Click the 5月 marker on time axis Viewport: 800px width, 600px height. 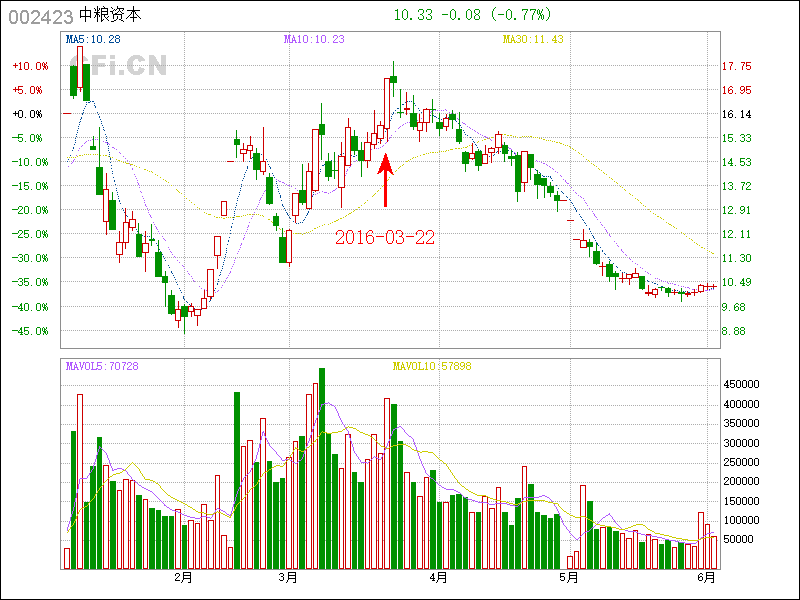pyautogui.click(x=569, y=577)
